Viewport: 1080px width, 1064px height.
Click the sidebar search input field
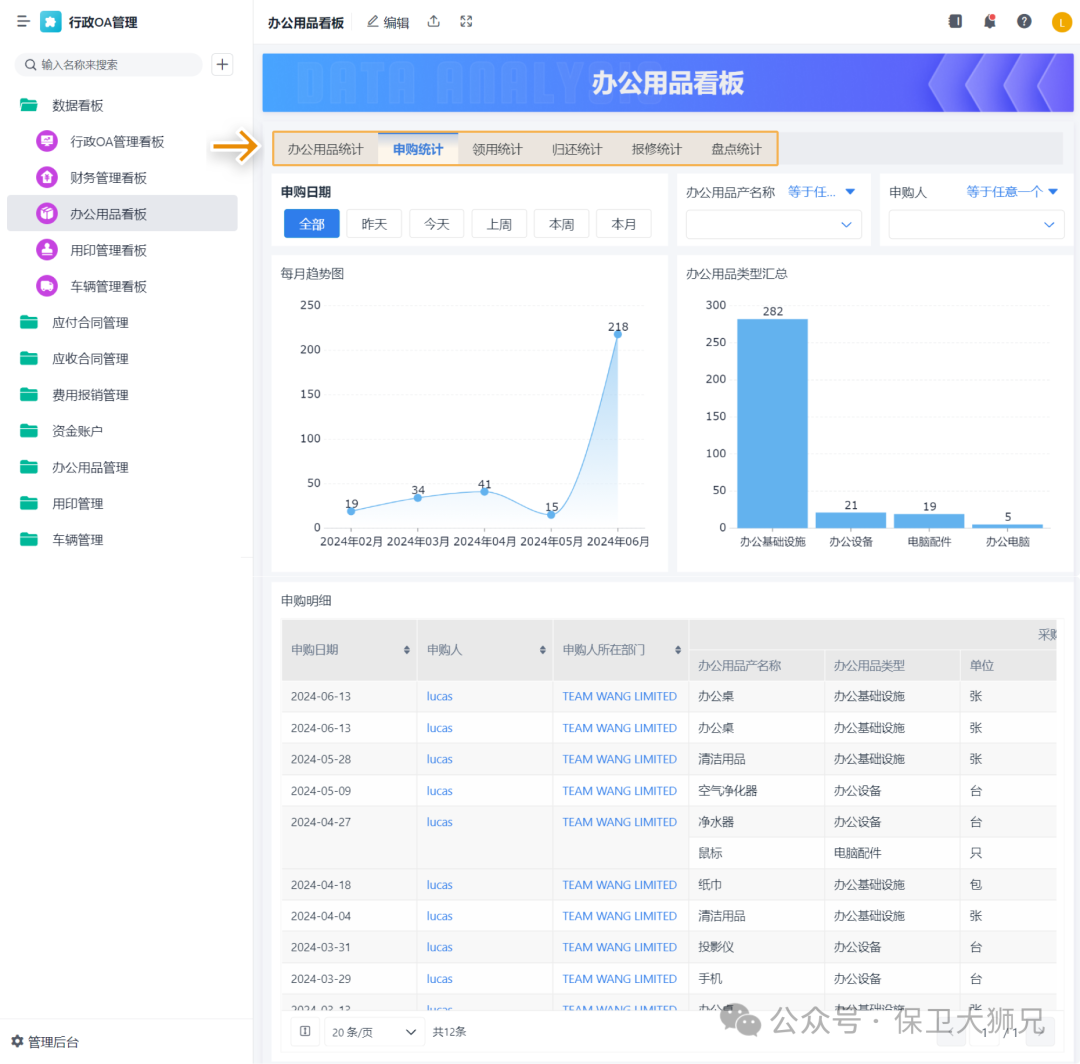tap(115, 64)
